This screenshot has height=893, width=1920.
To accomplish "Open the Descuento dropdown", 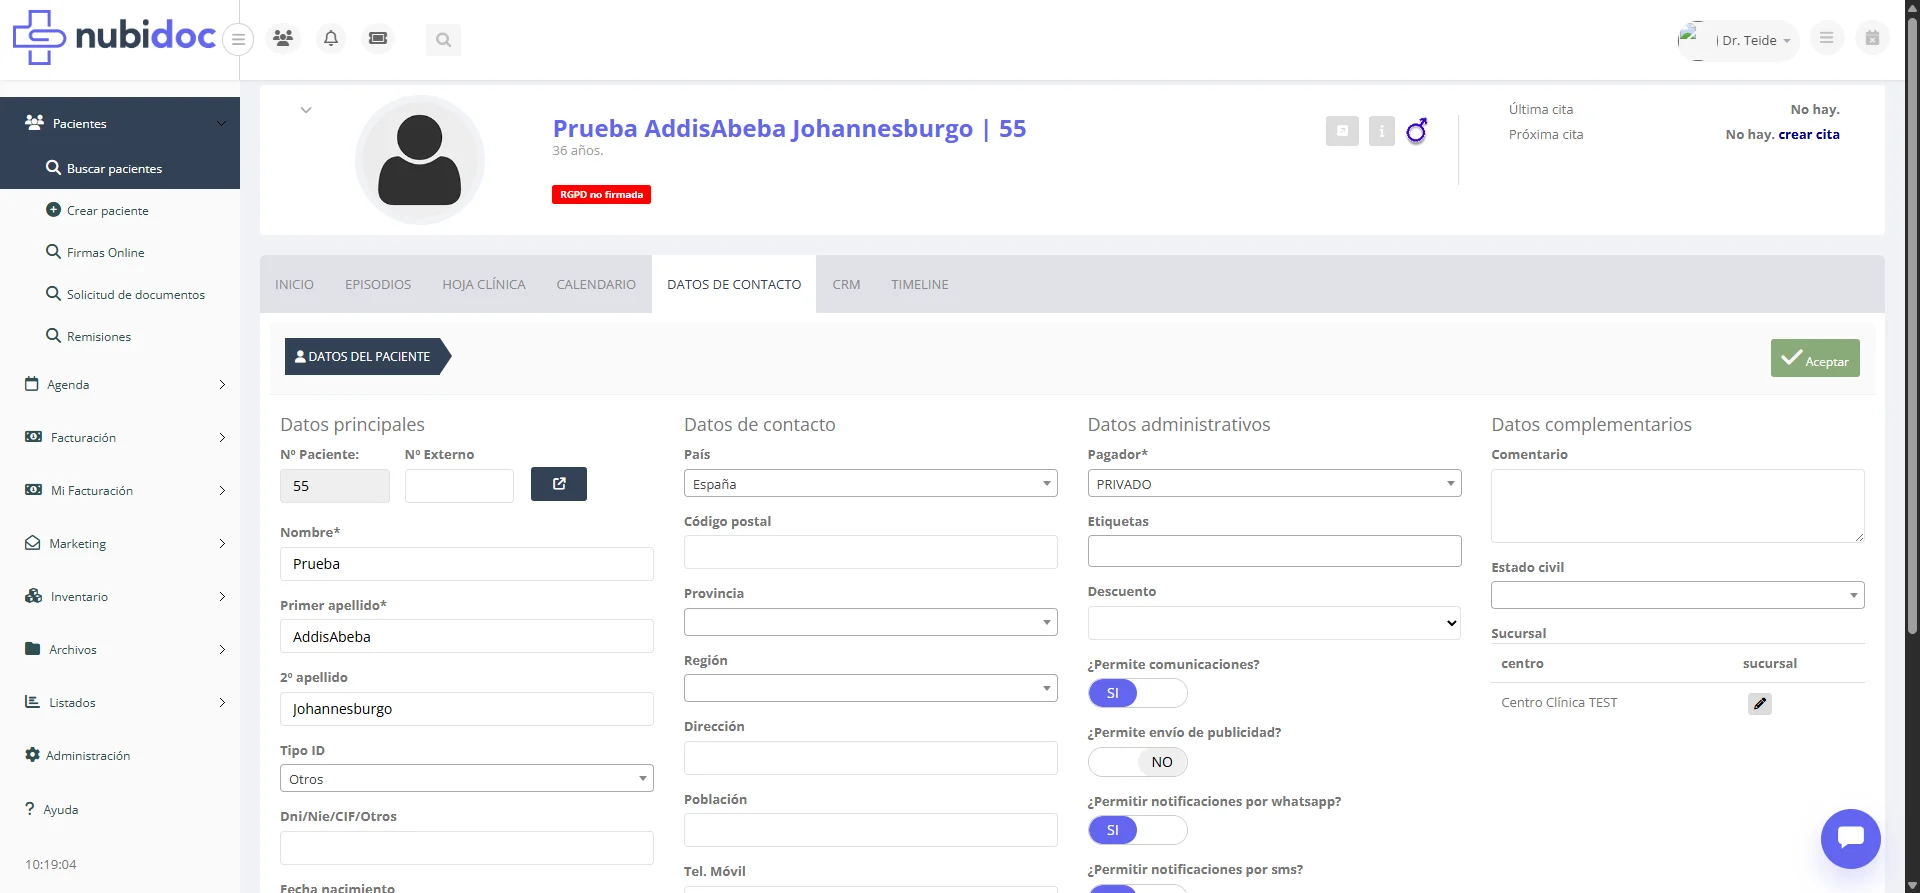I will tap(1274, 623).
